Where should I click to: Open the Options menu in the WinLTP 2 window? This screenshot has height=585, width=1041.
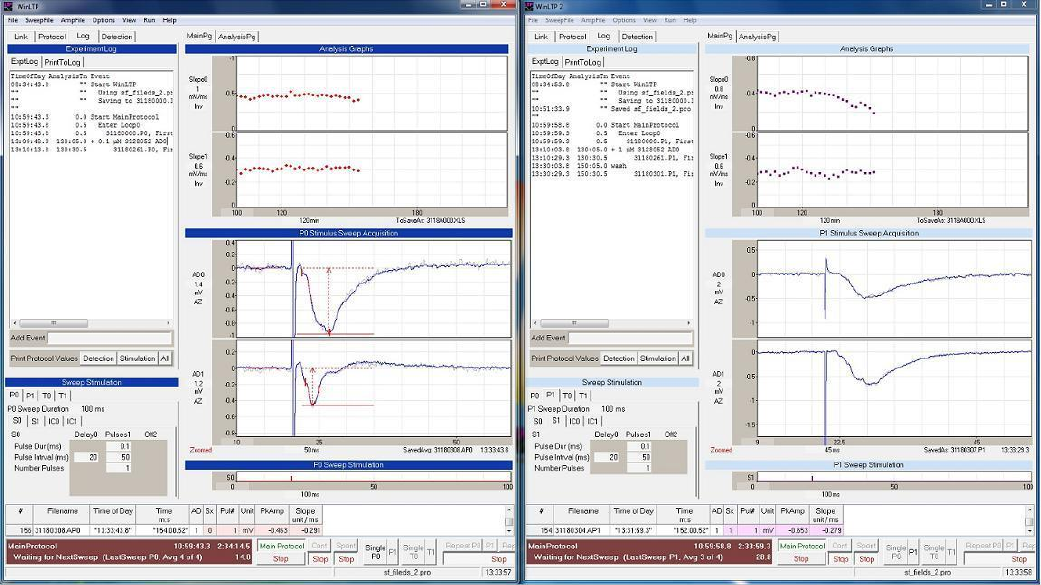coord(624,20)
